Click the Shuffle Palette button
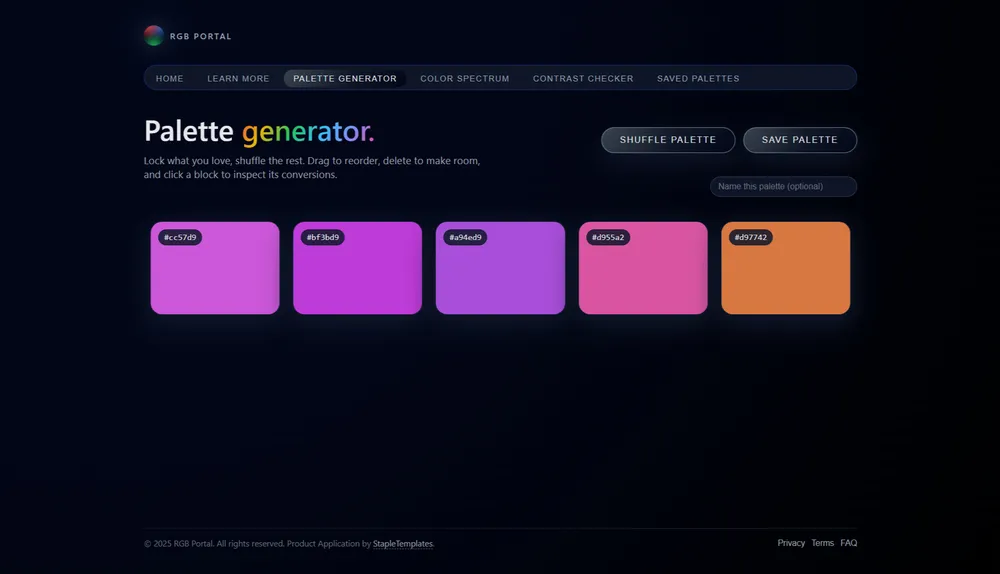The width and height of the screenshot is (1000, 574). coord(668,140)
